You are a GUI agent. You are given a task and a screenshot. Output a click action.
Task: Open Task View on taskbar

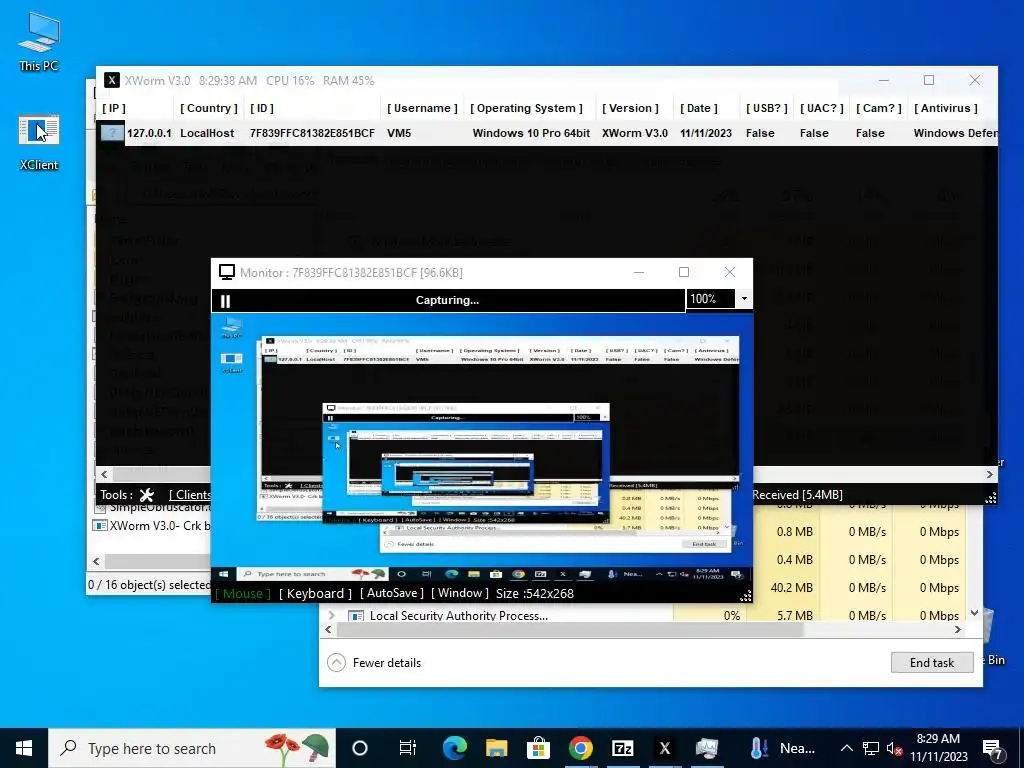[408, 748]
